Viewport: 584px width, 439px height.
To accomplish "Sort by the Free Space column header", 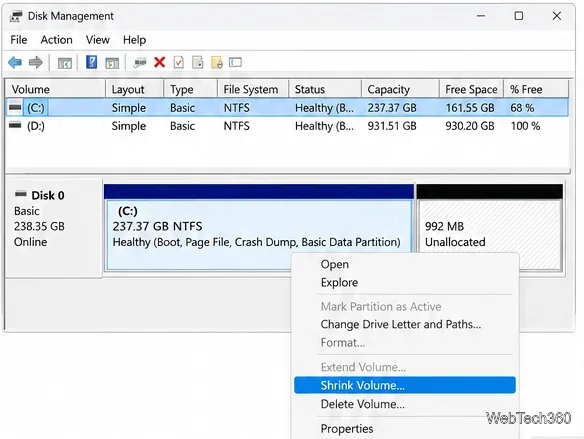I will pyautogui.click(x=472, y=89).
